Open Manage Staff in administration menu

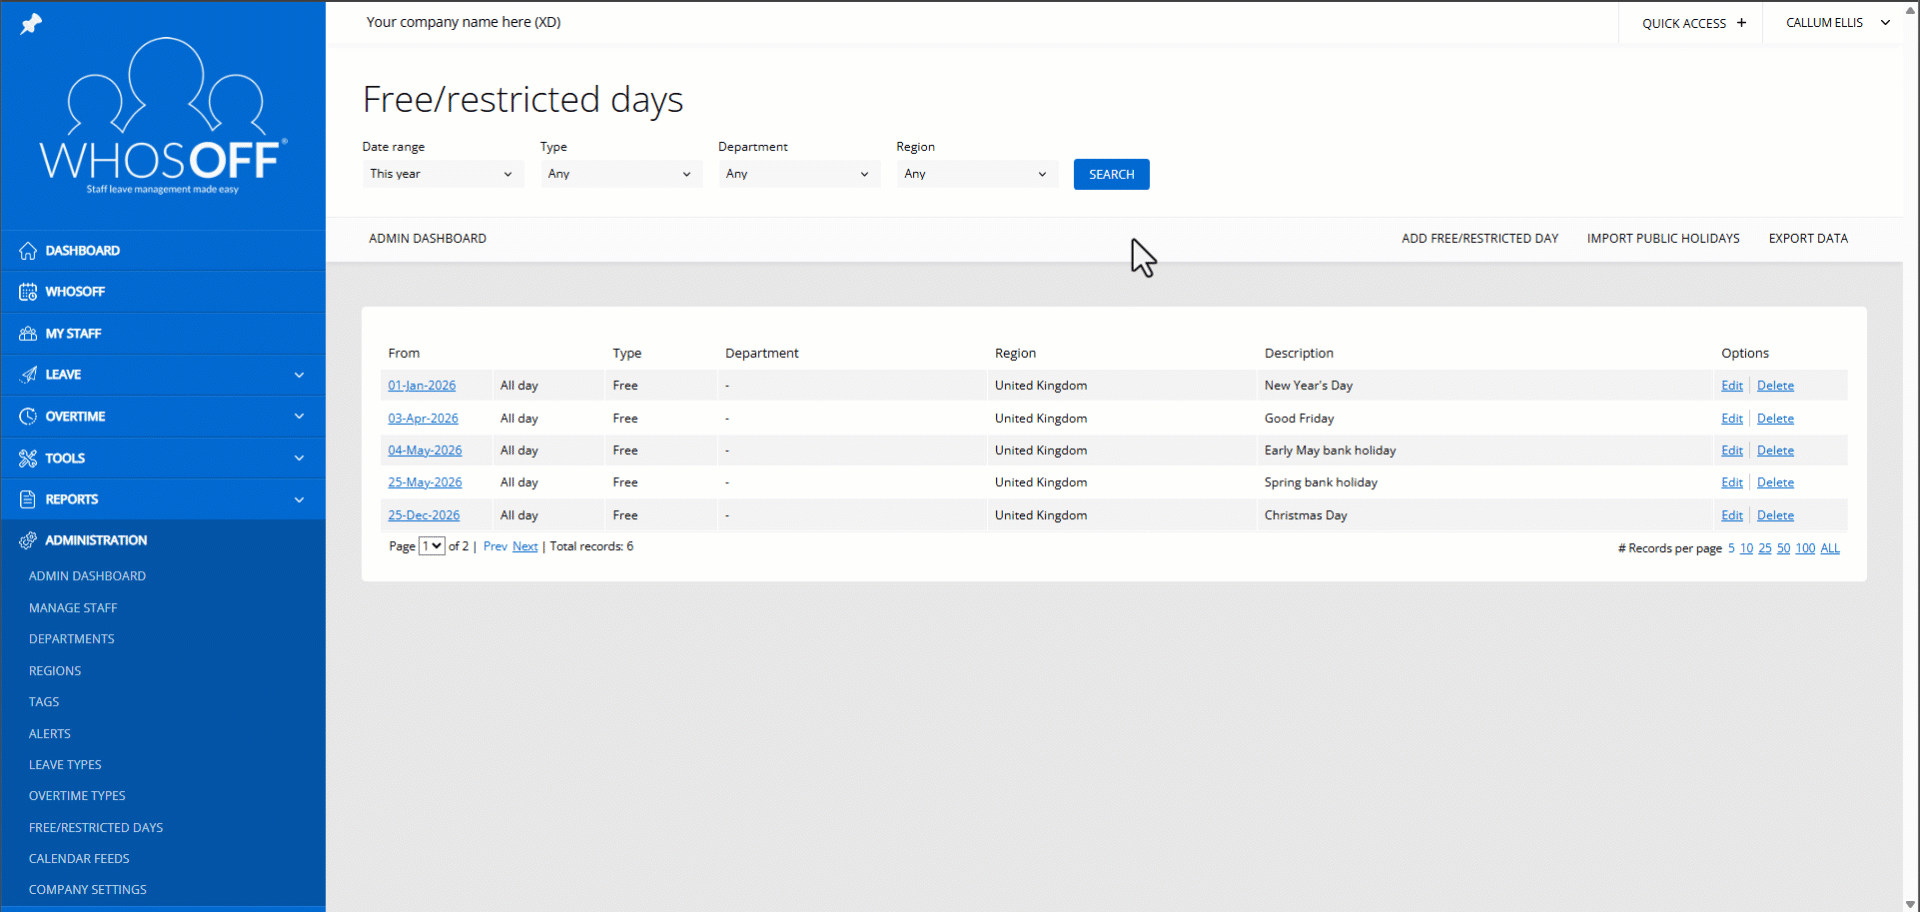click(x=73, y=608)
